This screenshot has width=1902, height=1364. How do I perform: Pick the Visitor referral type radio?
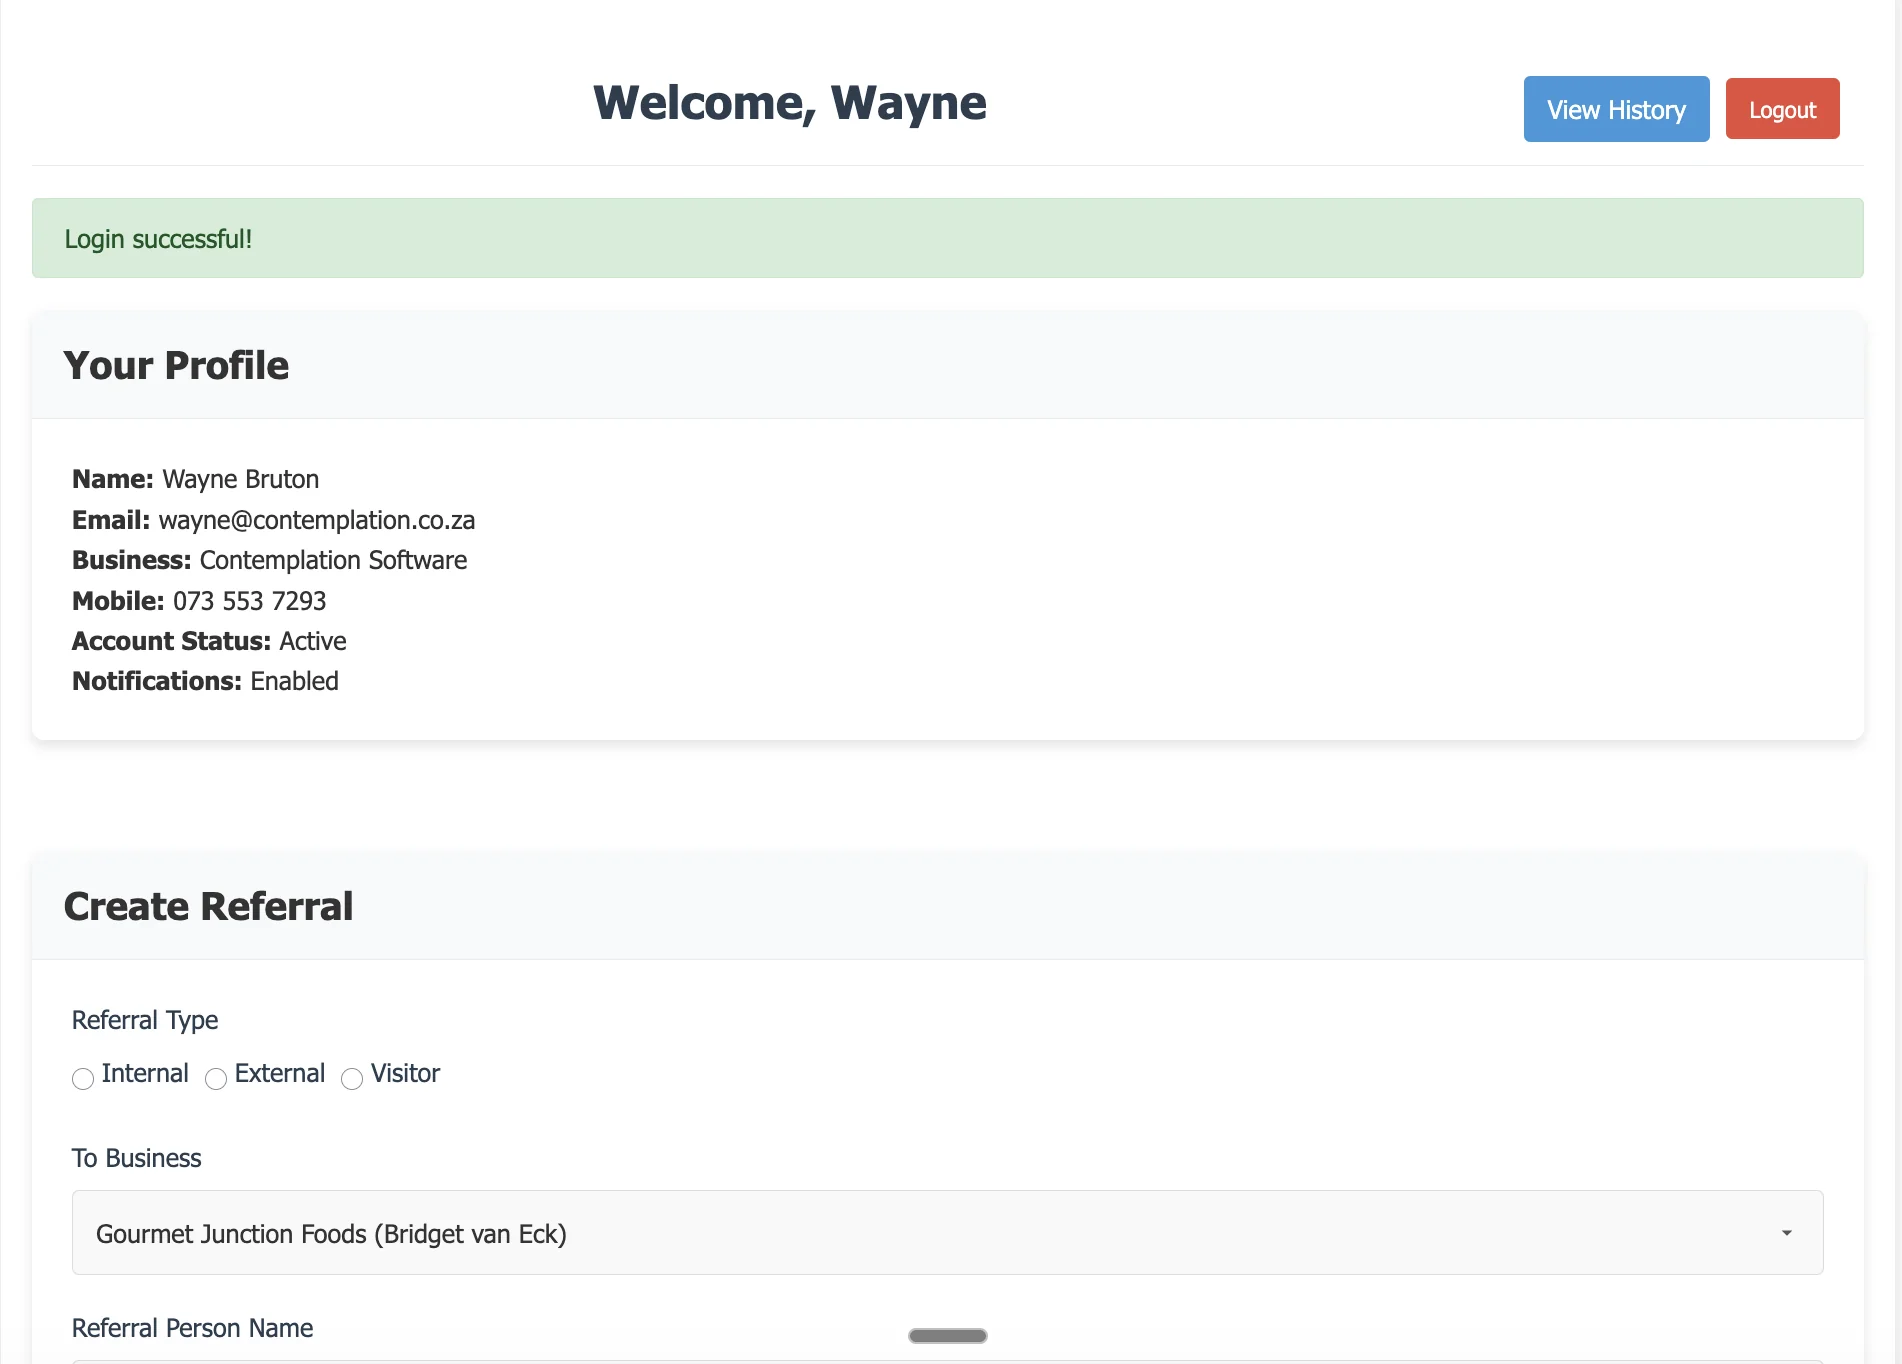pyautogui.click(x=352, y=1078)
